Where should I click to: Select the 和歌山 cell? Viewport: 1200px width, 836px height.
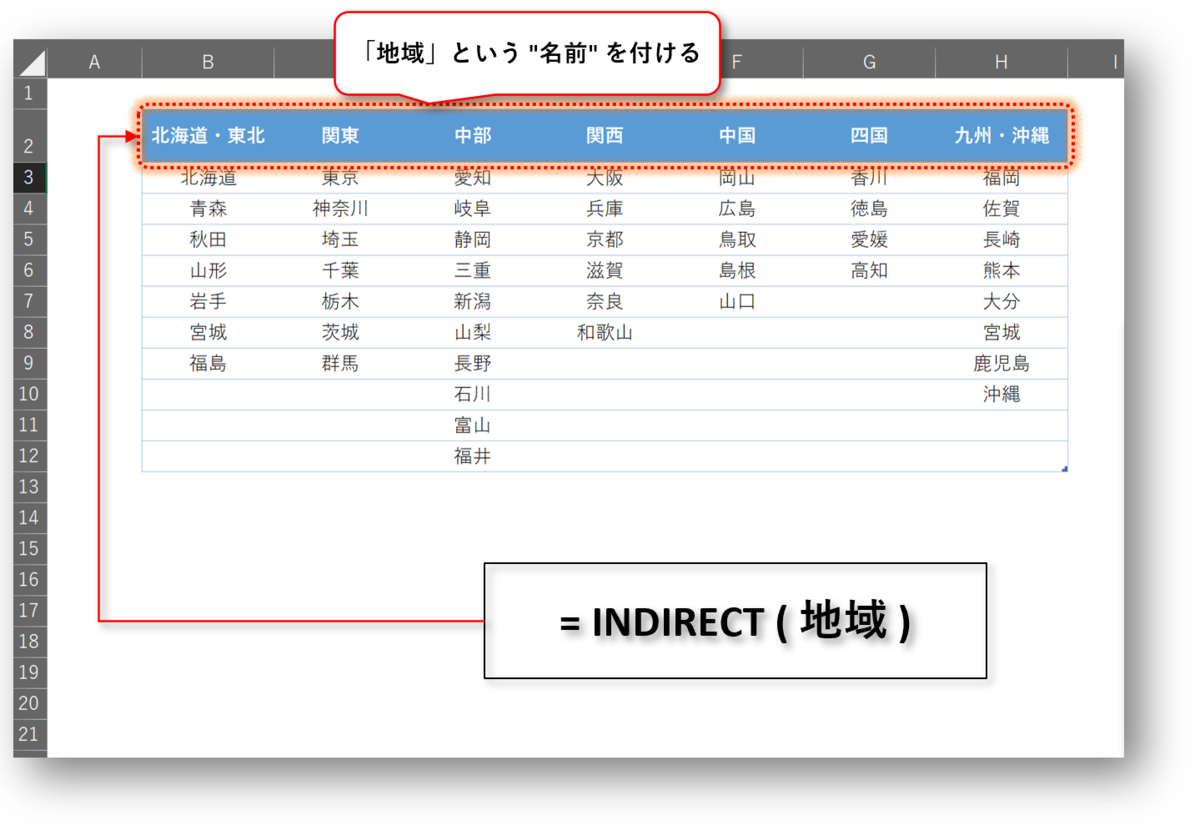point(604,332)
